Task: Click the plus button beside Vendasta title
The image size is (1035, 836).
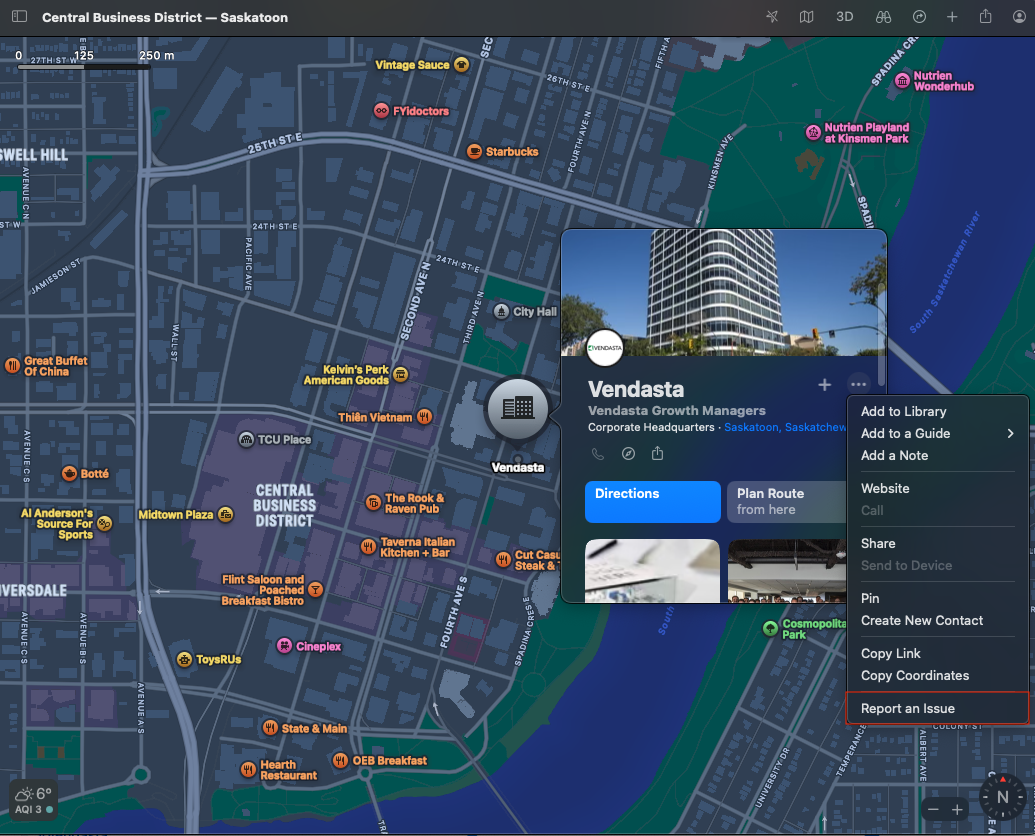Action: [824, 385]
